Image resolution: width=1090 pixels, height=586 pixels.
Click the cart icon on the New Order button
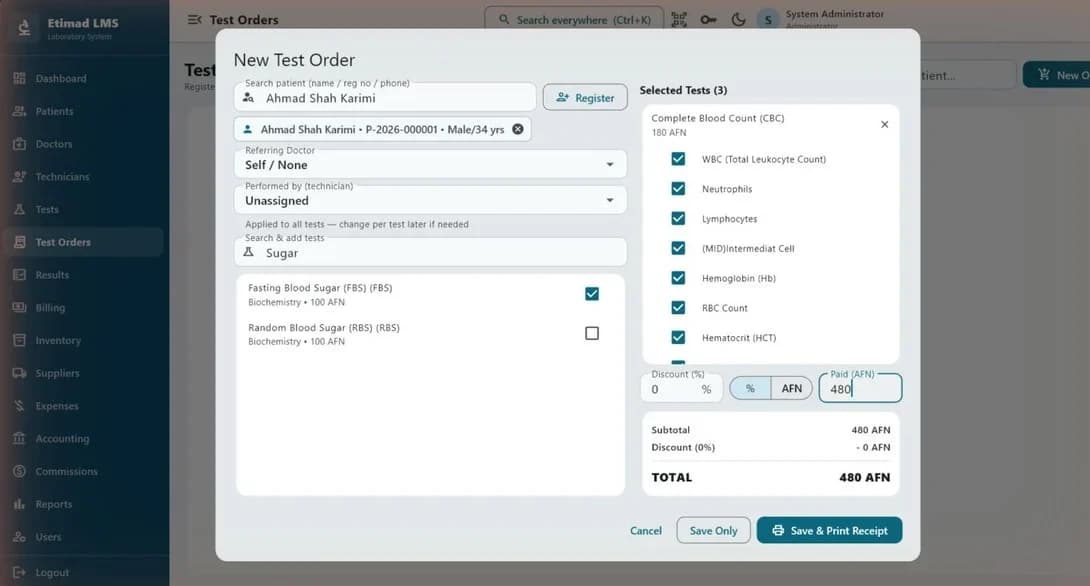pyautogui.click(x=1043, y=74)
